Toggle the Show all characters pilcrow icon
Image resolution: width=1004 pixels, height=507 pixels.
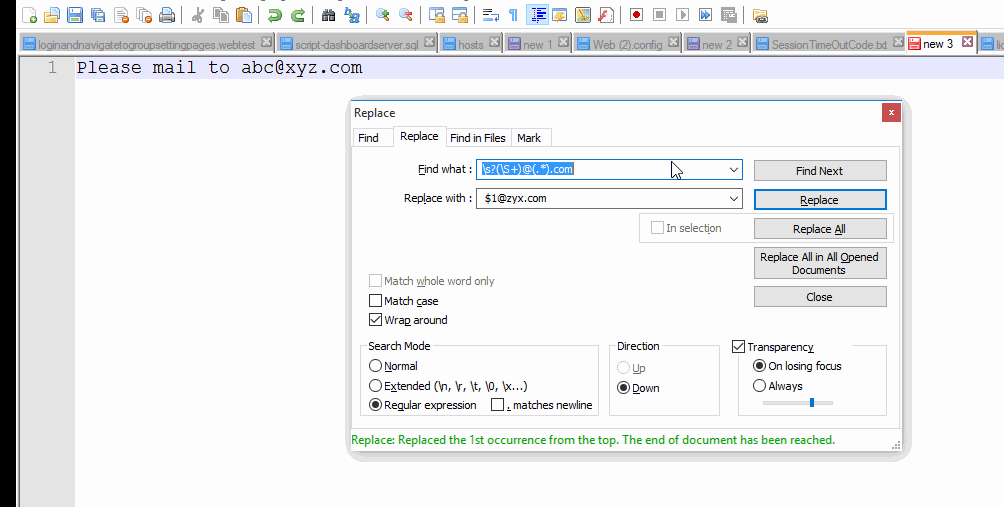point(514,15)
